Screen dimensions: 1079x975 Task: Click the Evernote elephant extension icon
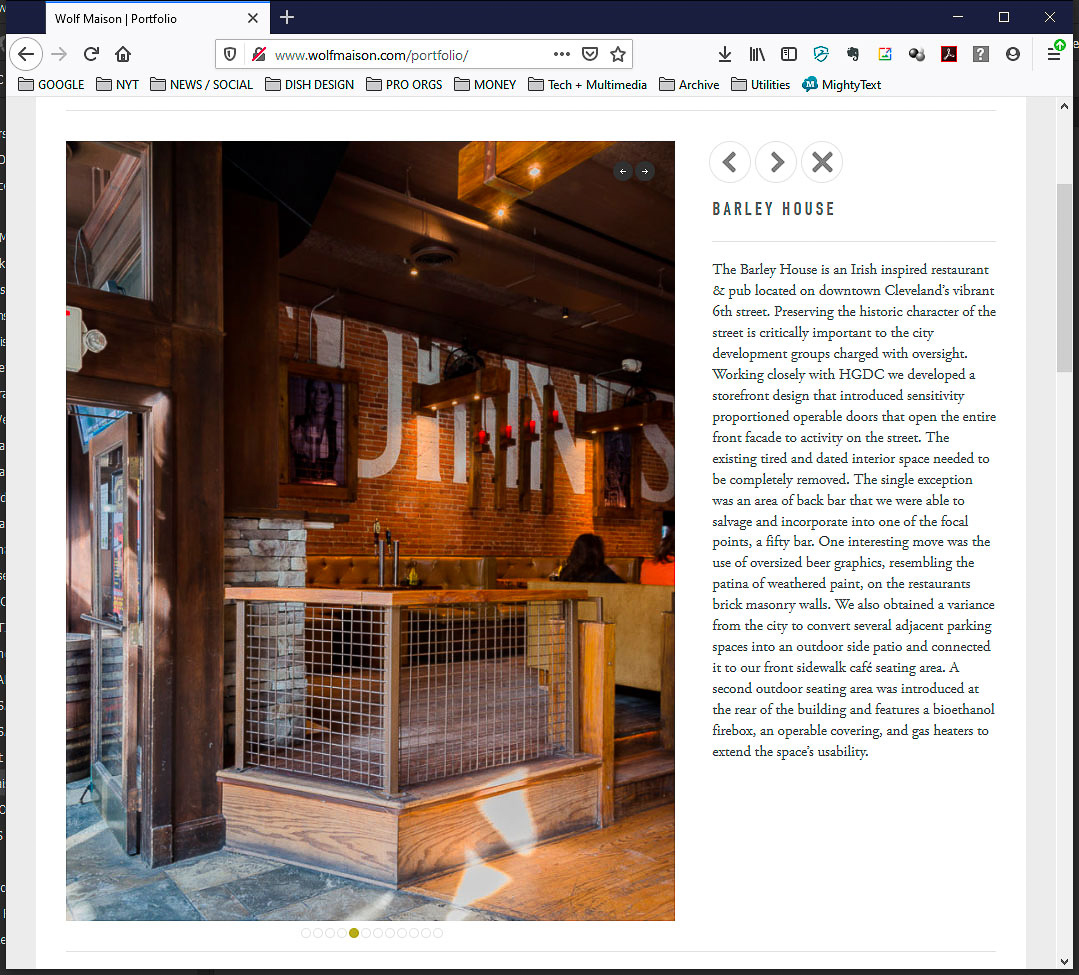pyautogui.click(x=853, y=54)
